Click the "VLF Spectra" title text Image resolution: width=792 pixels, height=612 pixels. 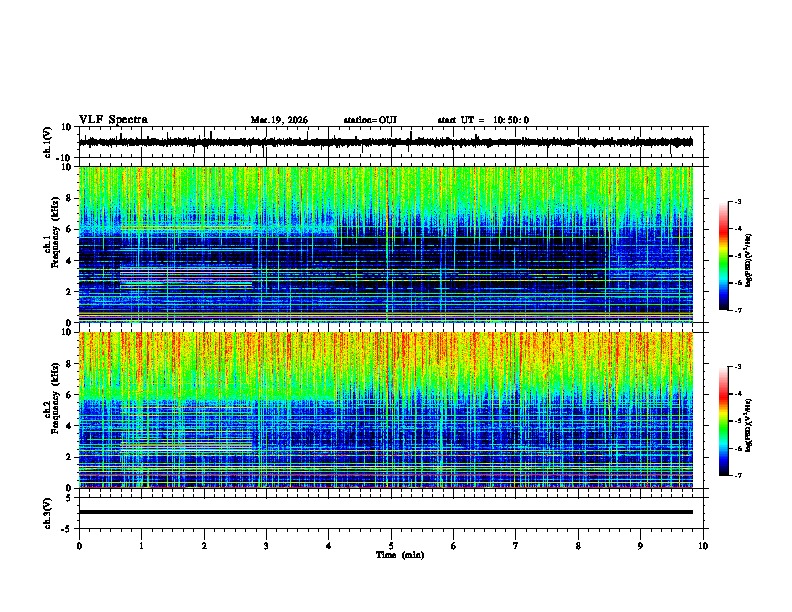click(x=113, y=120)
